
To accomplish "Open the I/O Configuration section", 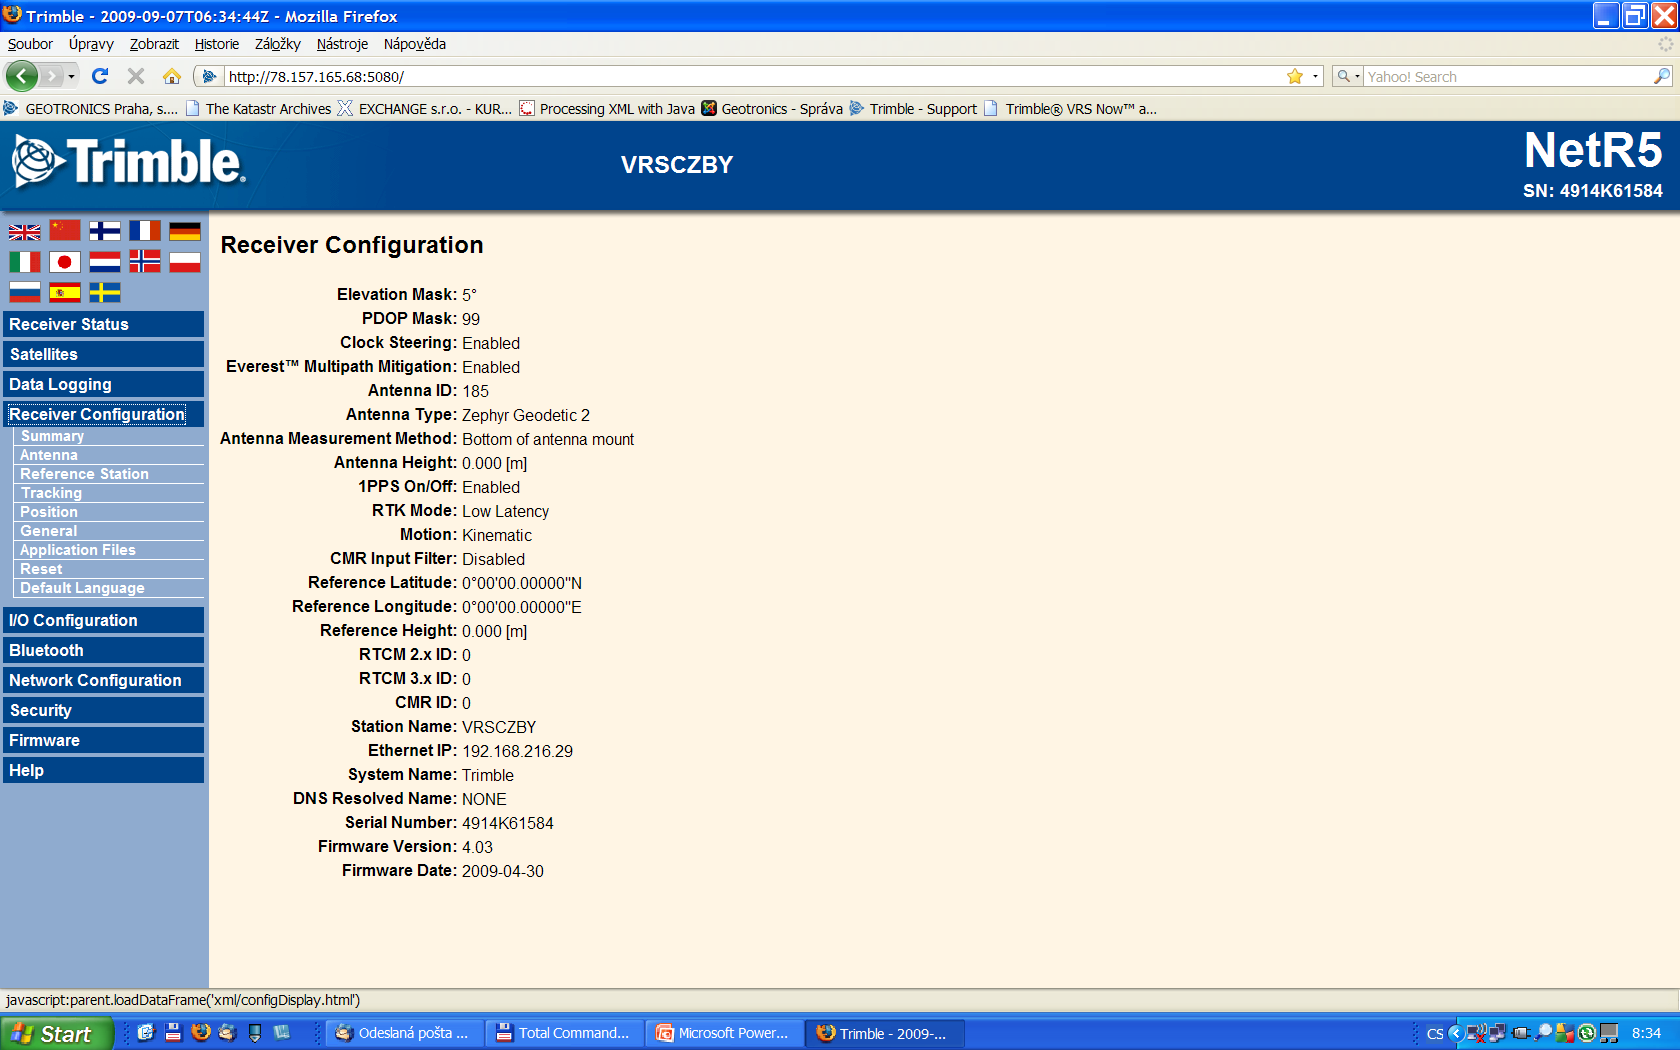I will (x=104, y=620).
